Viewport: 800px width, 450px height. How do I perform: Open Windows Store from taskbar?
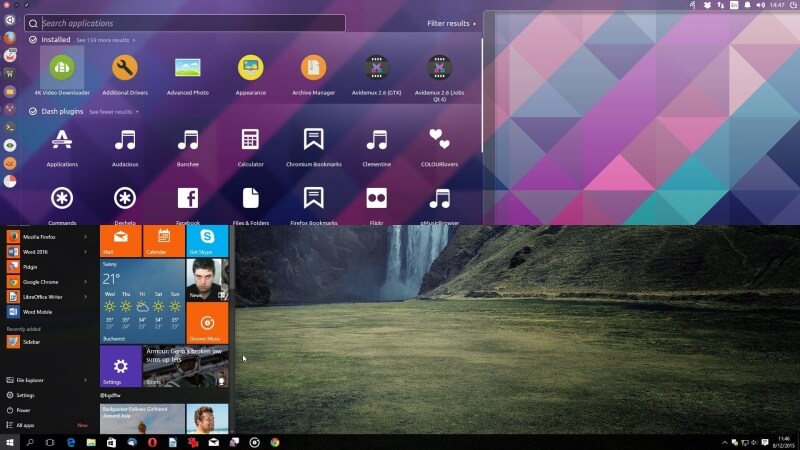pyautogui.click(x=111, y=442)
